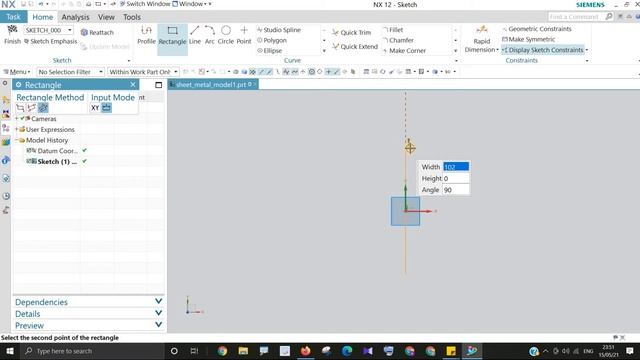Choose By 2 Points rectangle method
The image size is (640, 360).
(x=20, y=108)
